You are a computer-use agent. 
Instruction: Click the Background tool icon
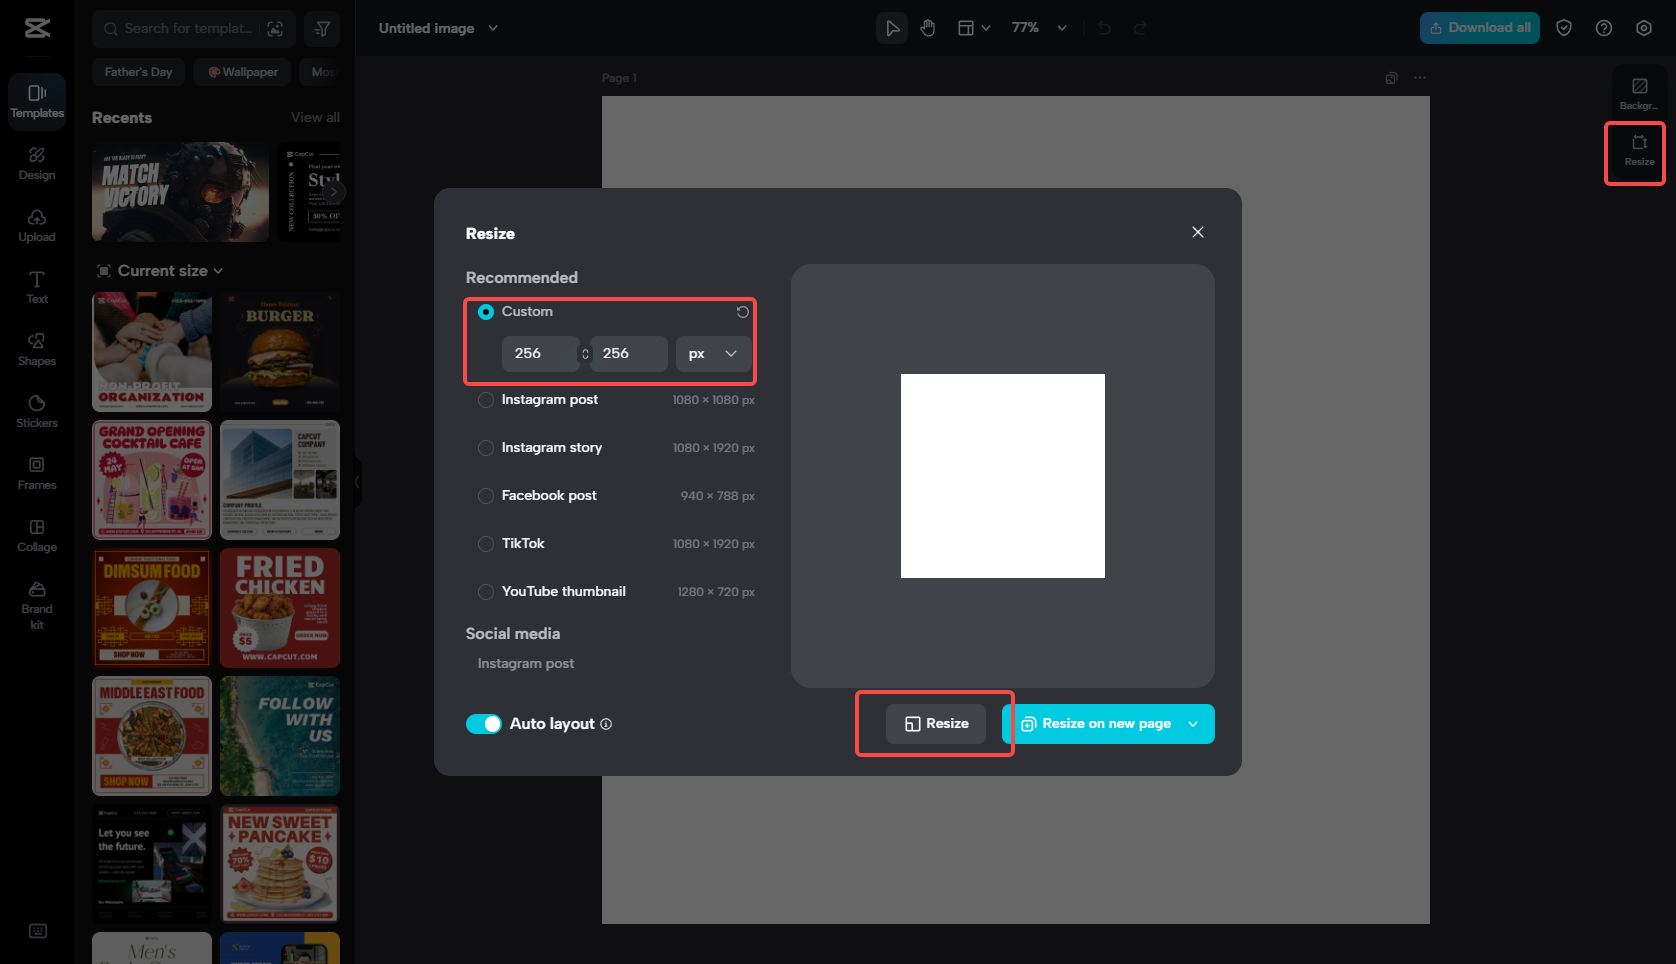1639,92
